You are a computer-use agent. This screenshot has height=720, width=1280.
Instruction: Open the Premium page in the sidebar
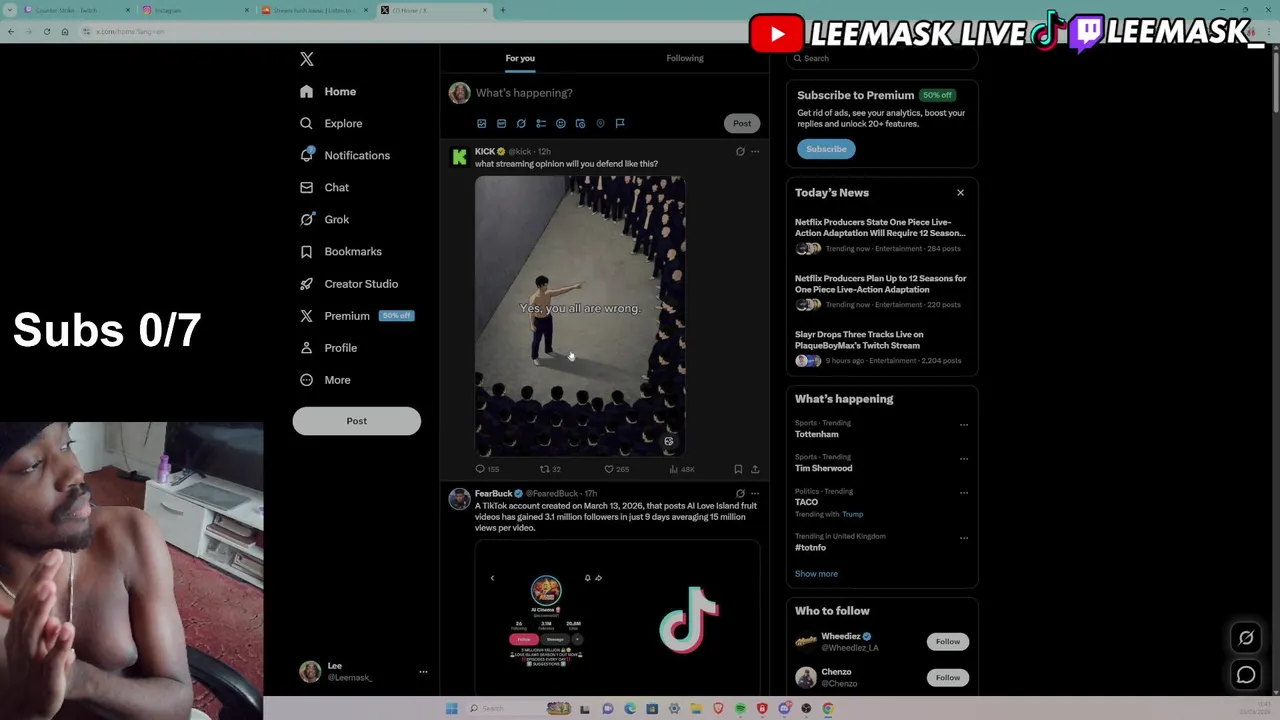coord(356,315)
